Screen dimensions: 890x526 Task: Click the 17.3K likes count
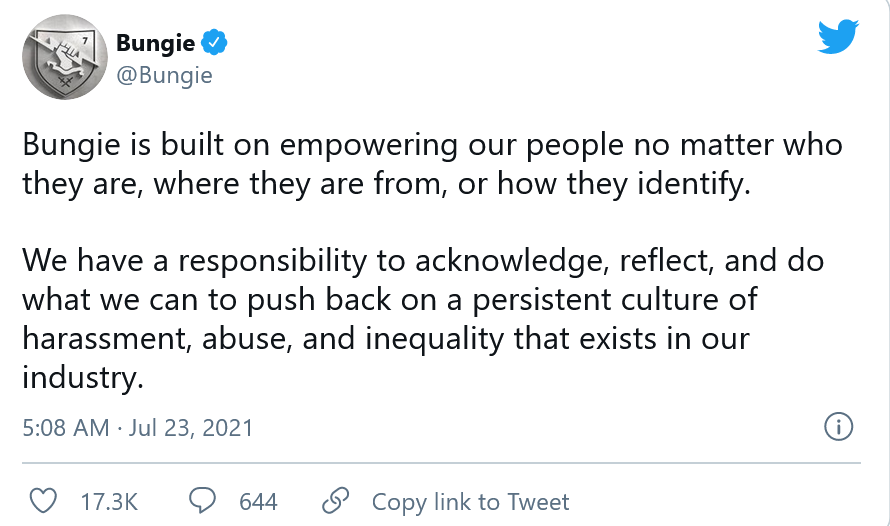point(108,501)
